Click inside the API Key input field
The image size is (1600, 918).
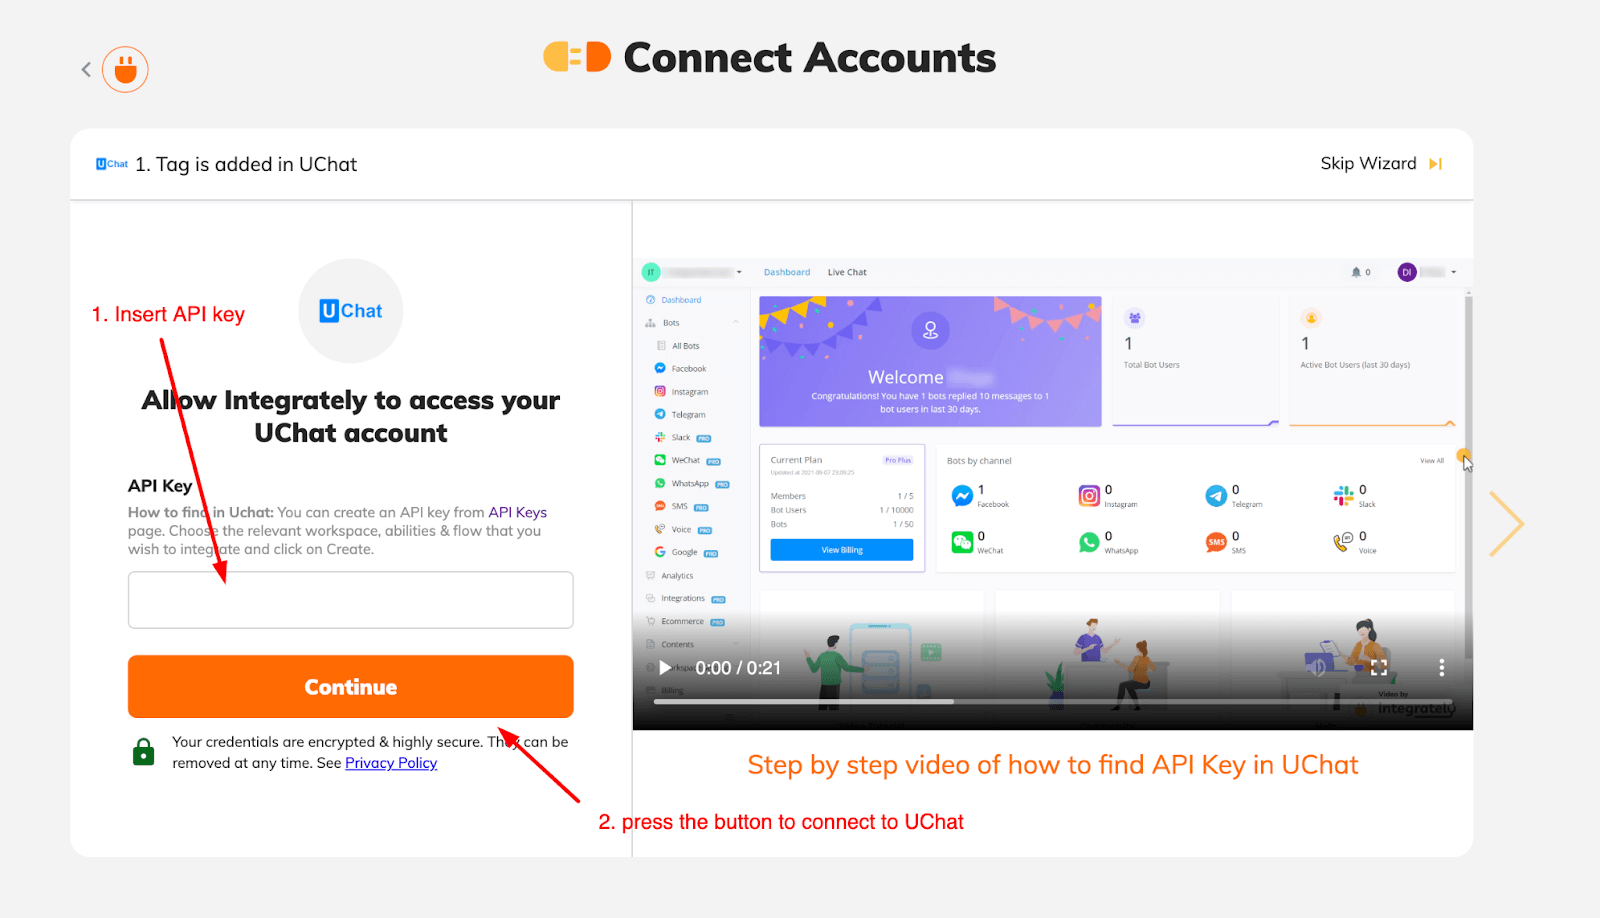click(x=351, y=600)
